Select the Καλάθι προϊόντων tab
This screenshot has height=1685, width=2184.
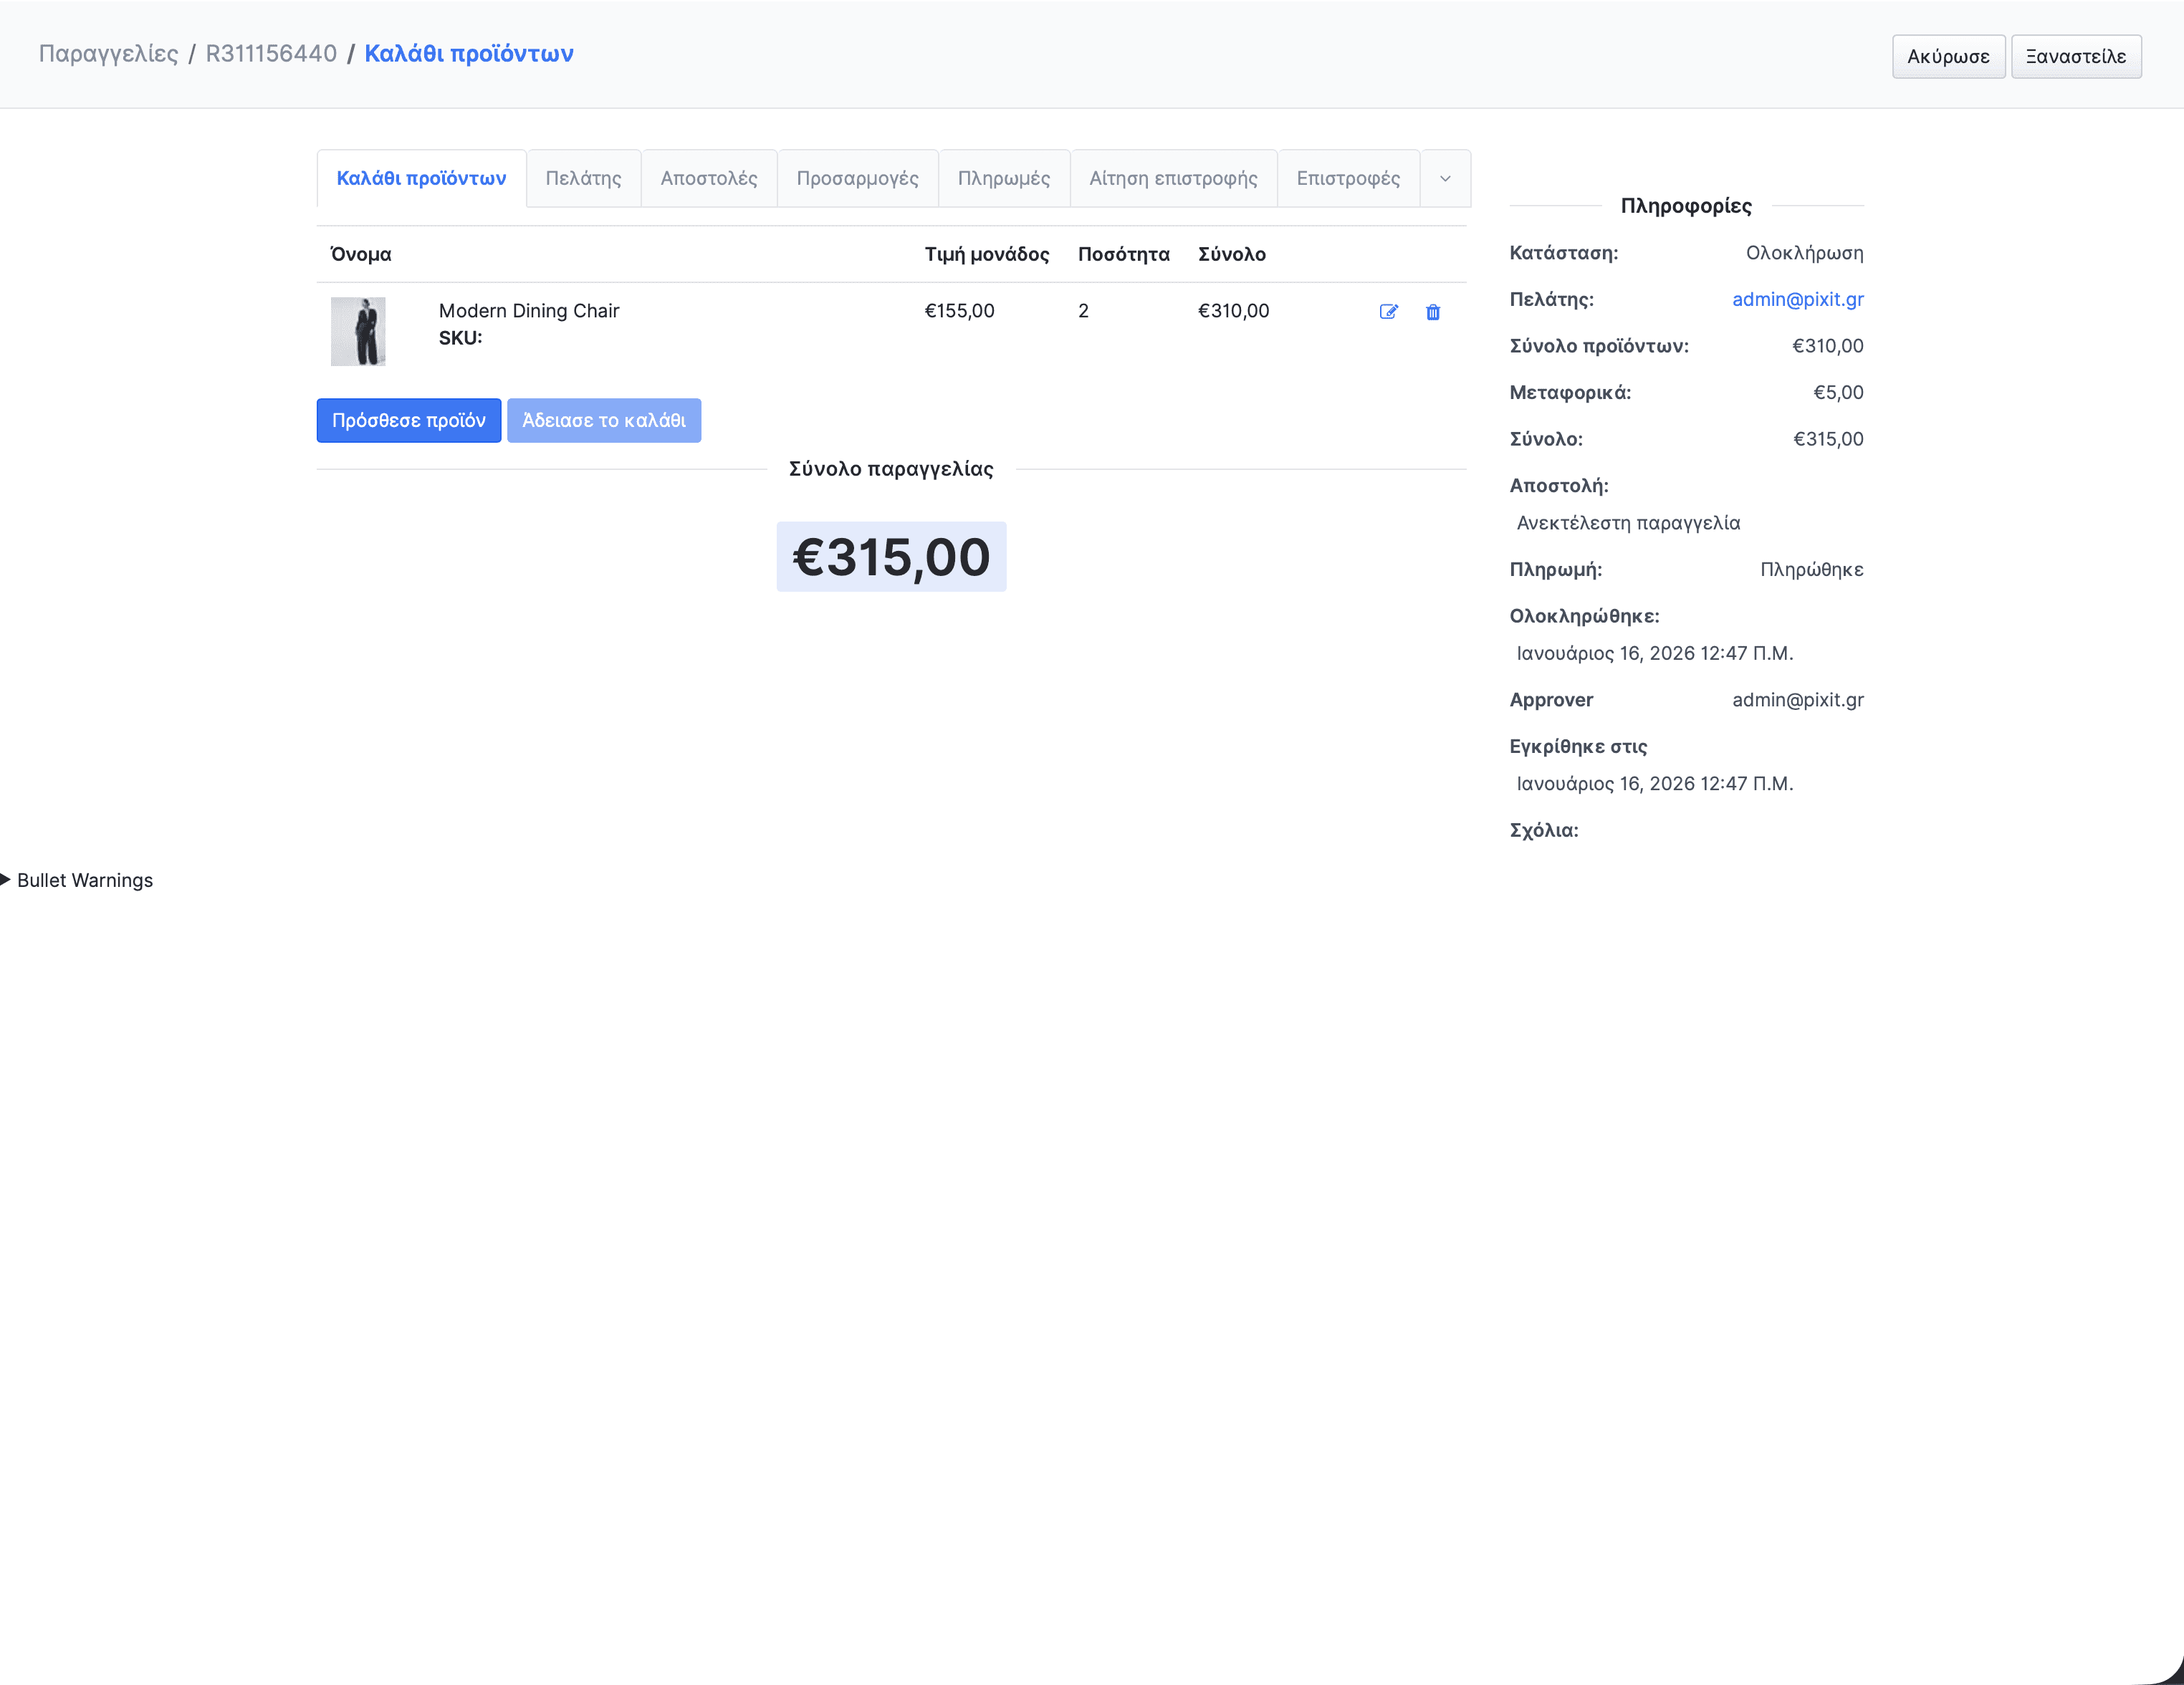(421, 179)
